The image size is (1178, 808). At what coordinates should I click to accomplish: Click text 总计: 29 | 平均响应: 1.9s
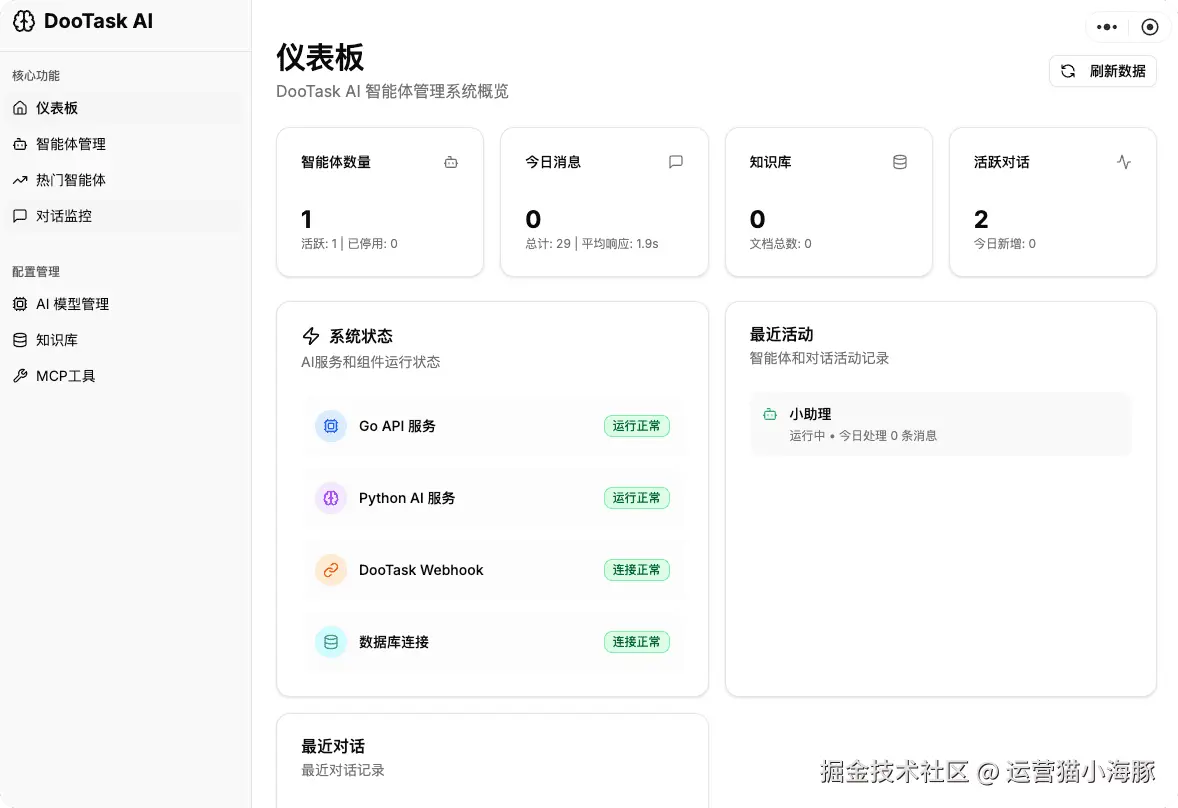[x=592, y=243]
